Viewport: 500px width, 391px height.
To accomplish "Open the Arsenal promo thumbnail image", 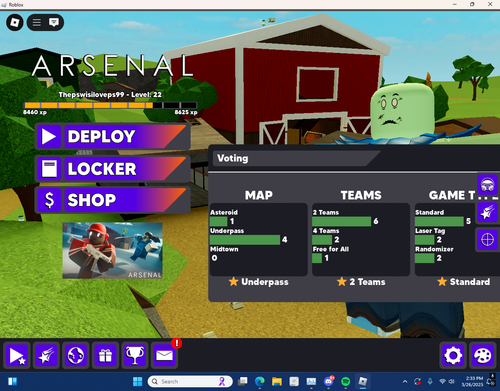I will pyautogui.click(x=112, y=250).
